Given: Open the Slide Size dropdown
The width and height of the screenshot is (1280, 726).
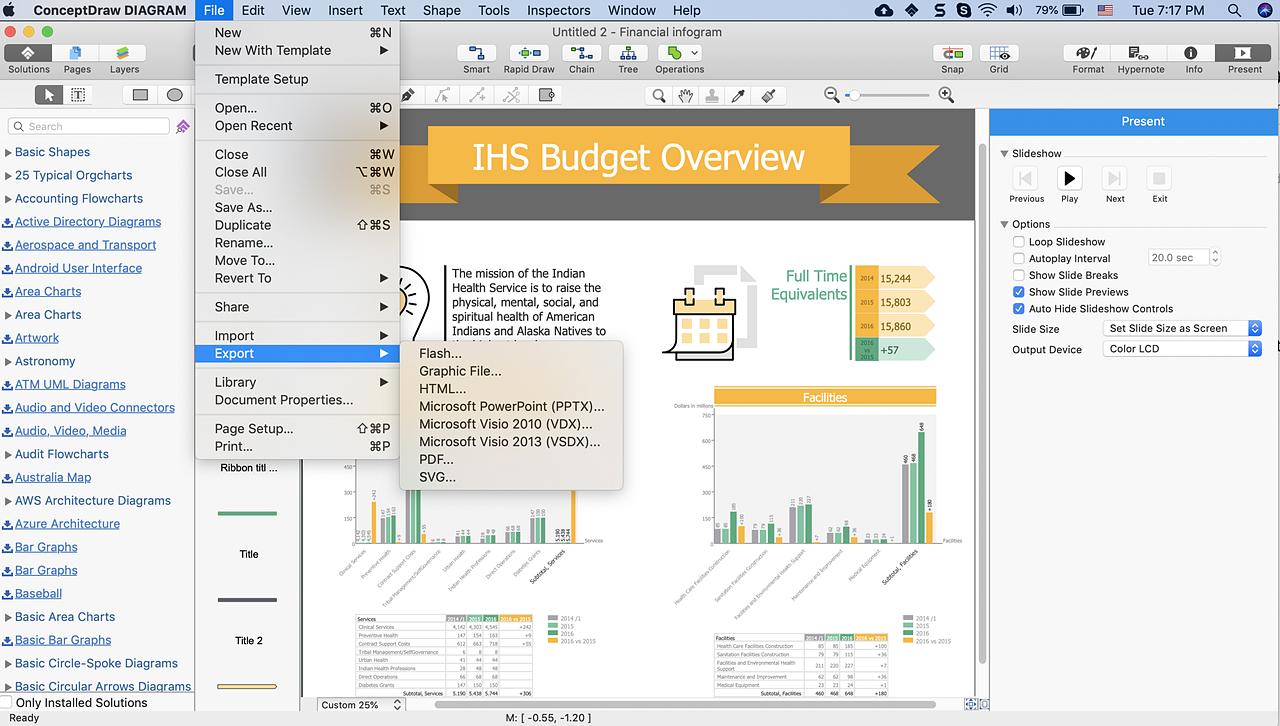Looking at the screenshot, I should (1183, 328).
